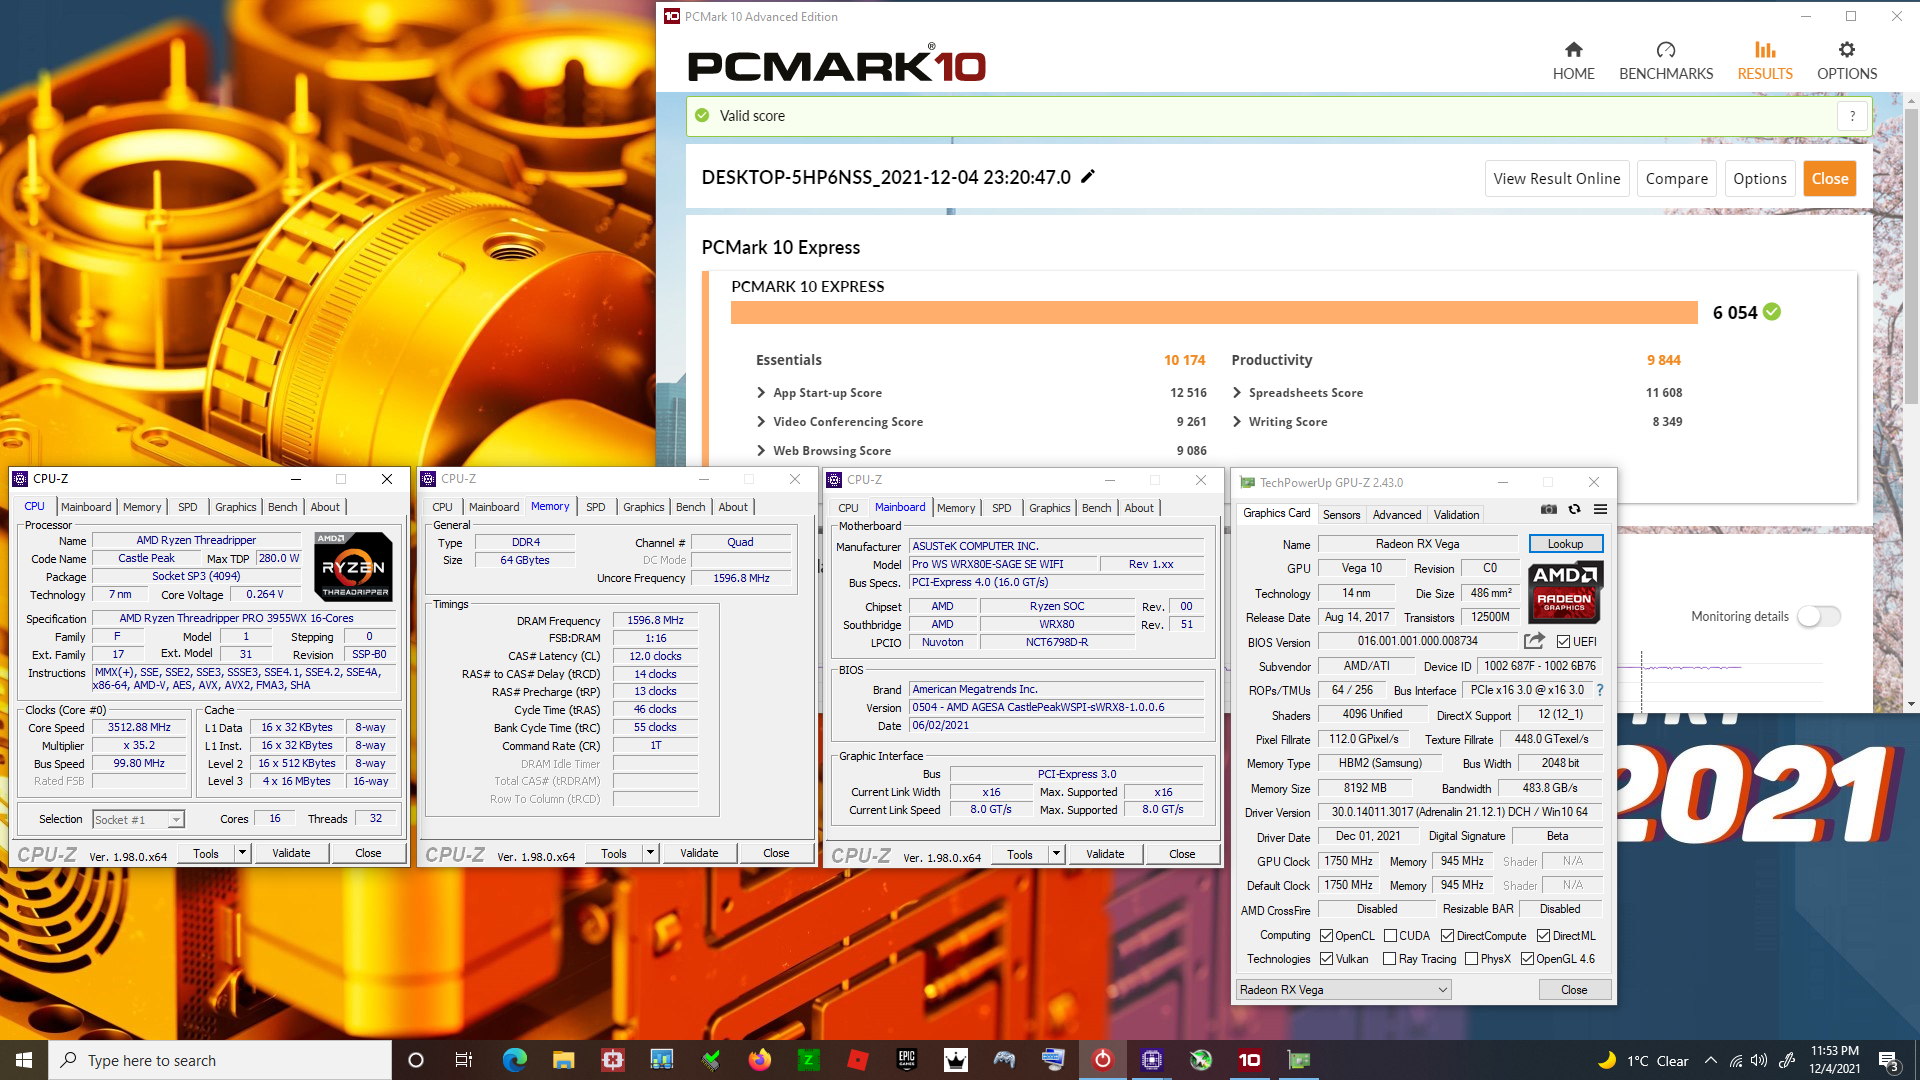Click the PCMark 10 Express orange score bar
The width and height of the screenshot is (1920, 1080).
click(x=1214, y=312)
